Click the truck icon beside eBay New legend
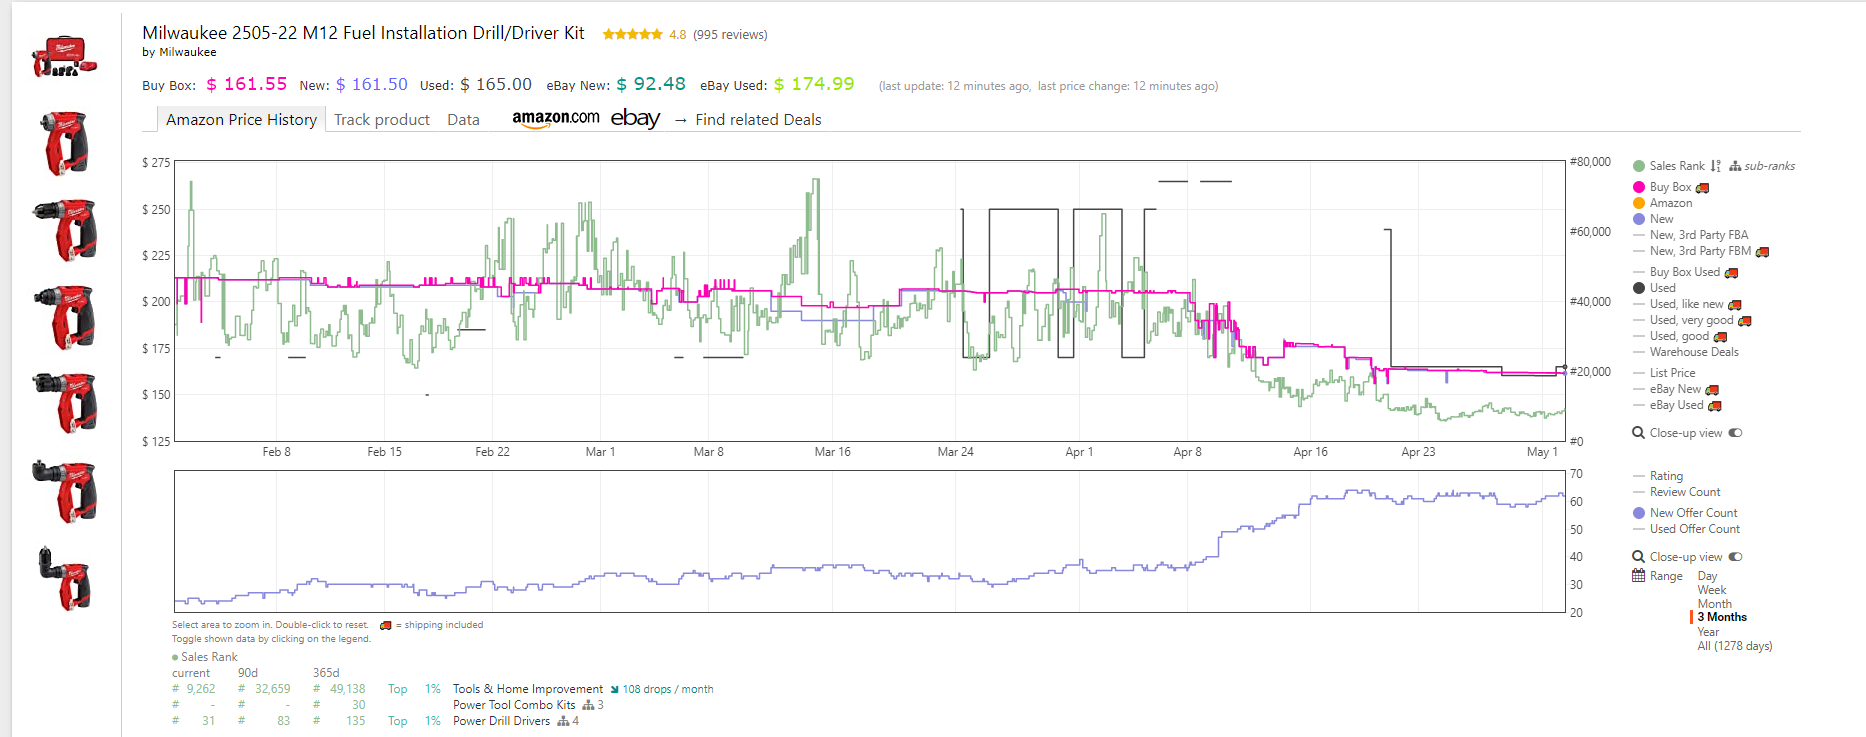The width and height of the screenshot is (1866, 737). (1712, 390)
